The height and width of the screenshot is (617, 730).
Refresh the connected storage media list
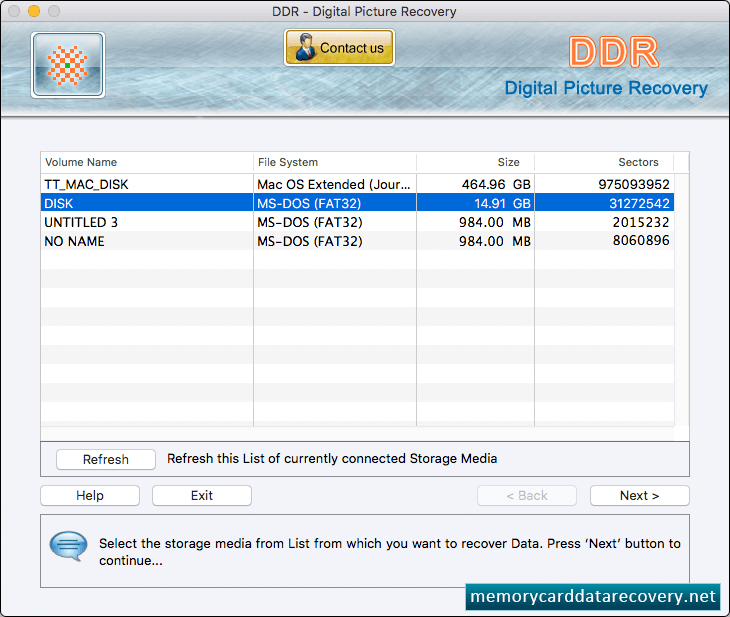[x=106, y=459]
